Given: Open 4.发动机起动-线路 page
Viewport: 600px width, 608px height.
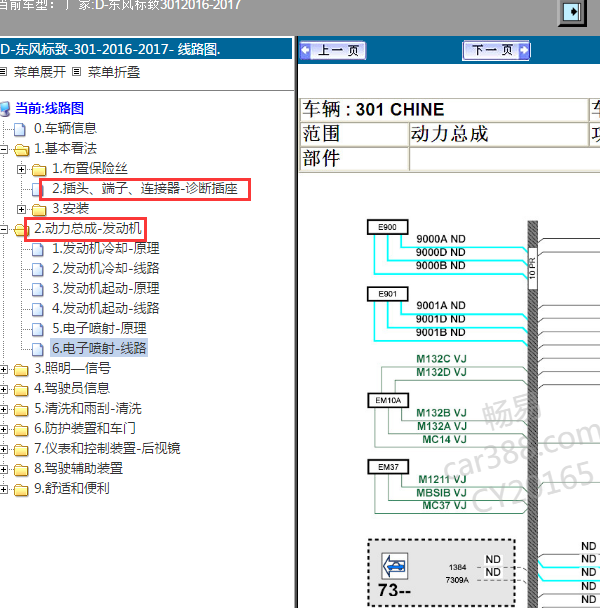Looking at the screenshot, I should (105, 309).
